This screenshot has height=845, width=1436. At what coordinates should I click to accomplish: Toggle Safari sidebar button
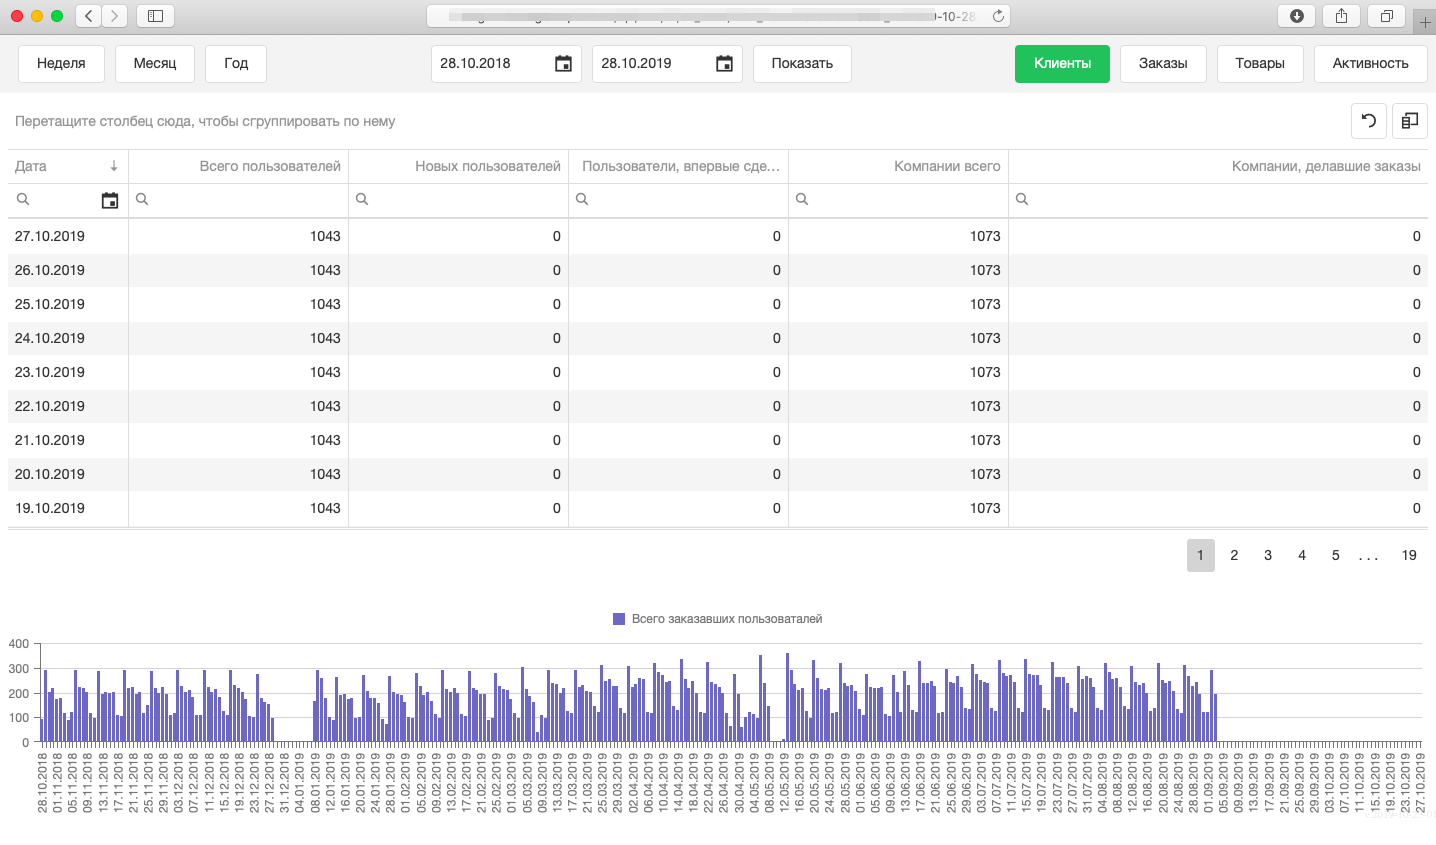155,16
